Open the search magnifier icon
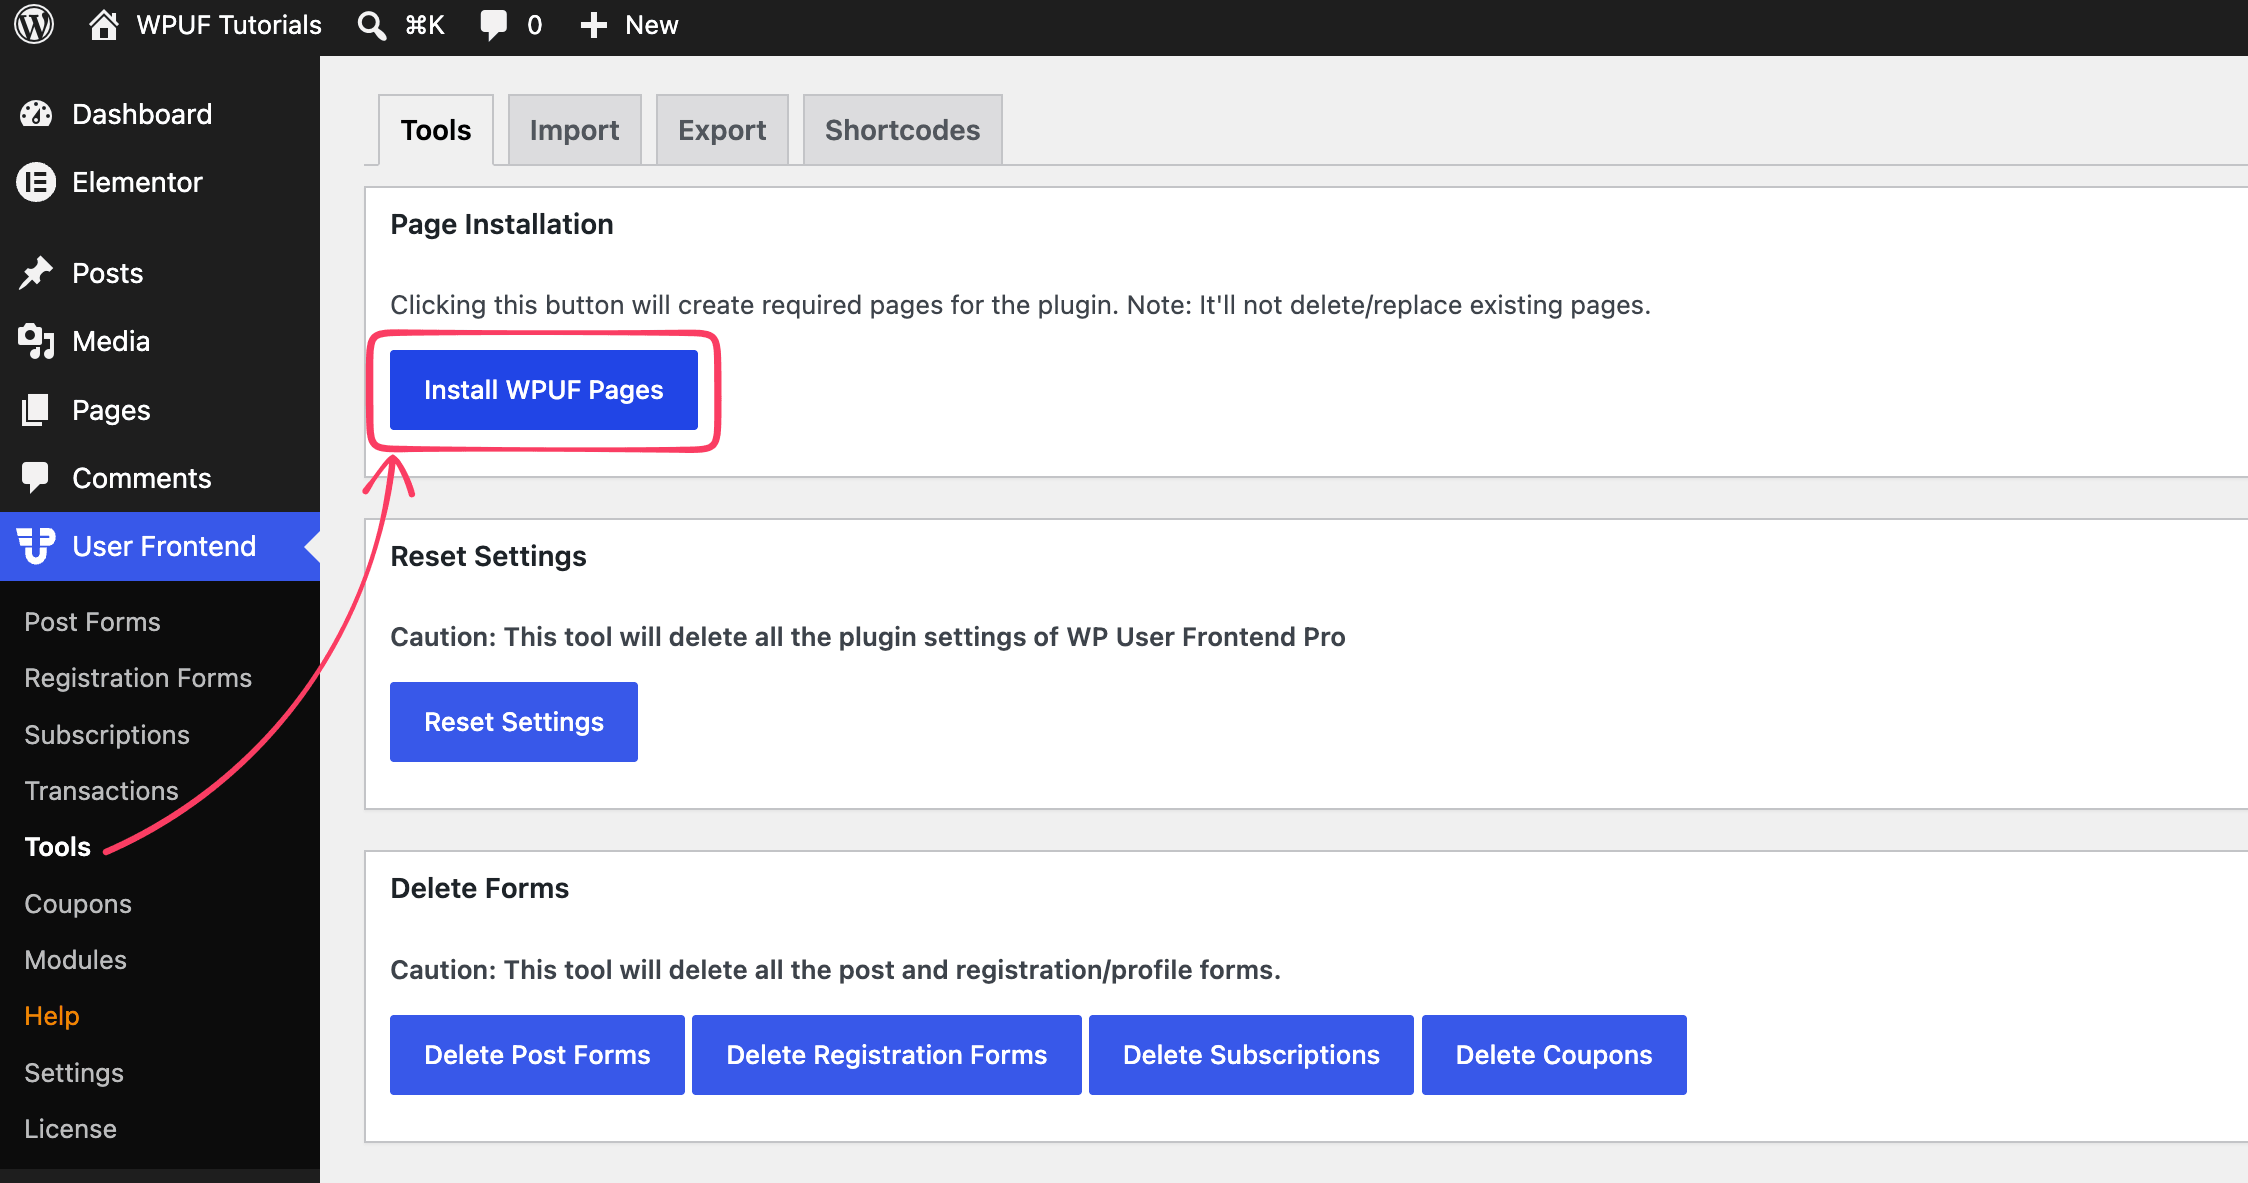 (x=371, y=25)
